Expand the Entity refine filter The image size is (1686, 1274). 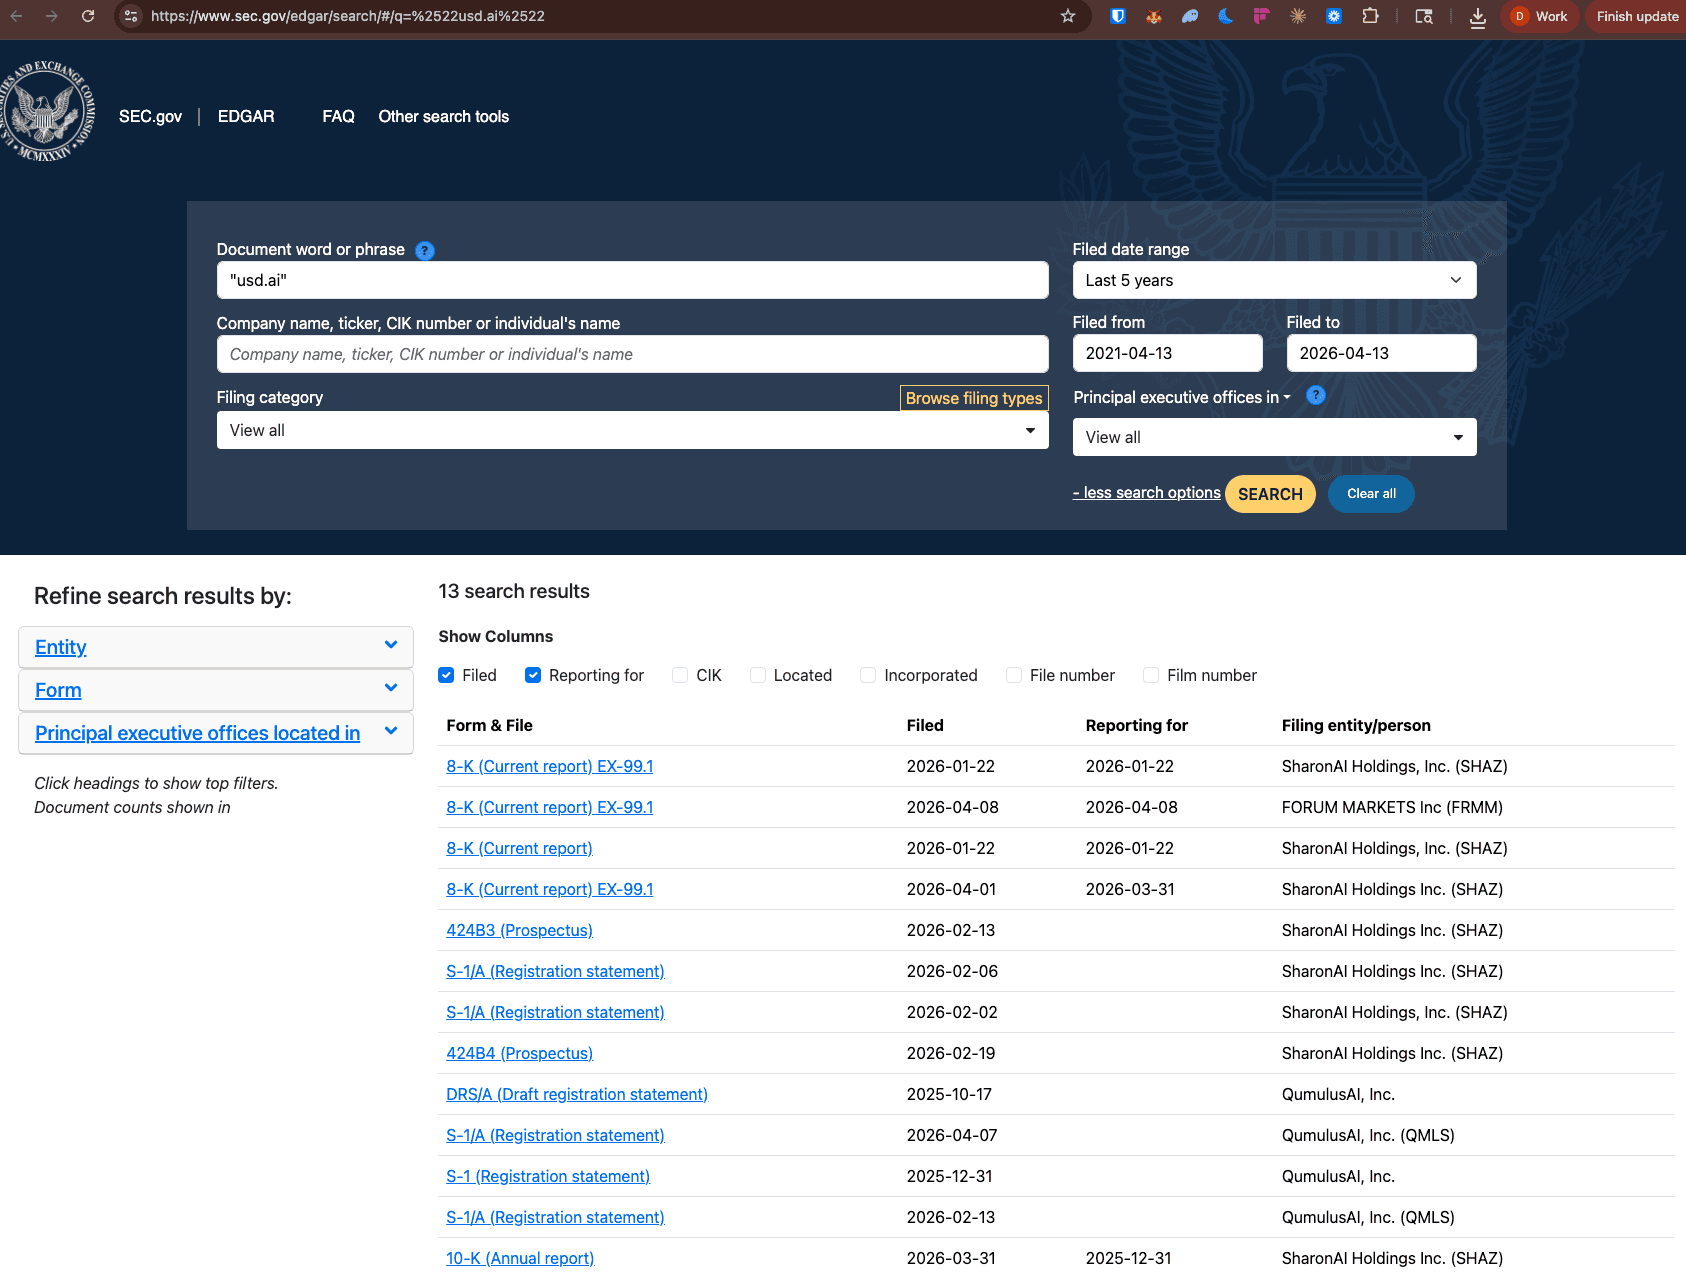pyautogui.click(x=215, y=647)
